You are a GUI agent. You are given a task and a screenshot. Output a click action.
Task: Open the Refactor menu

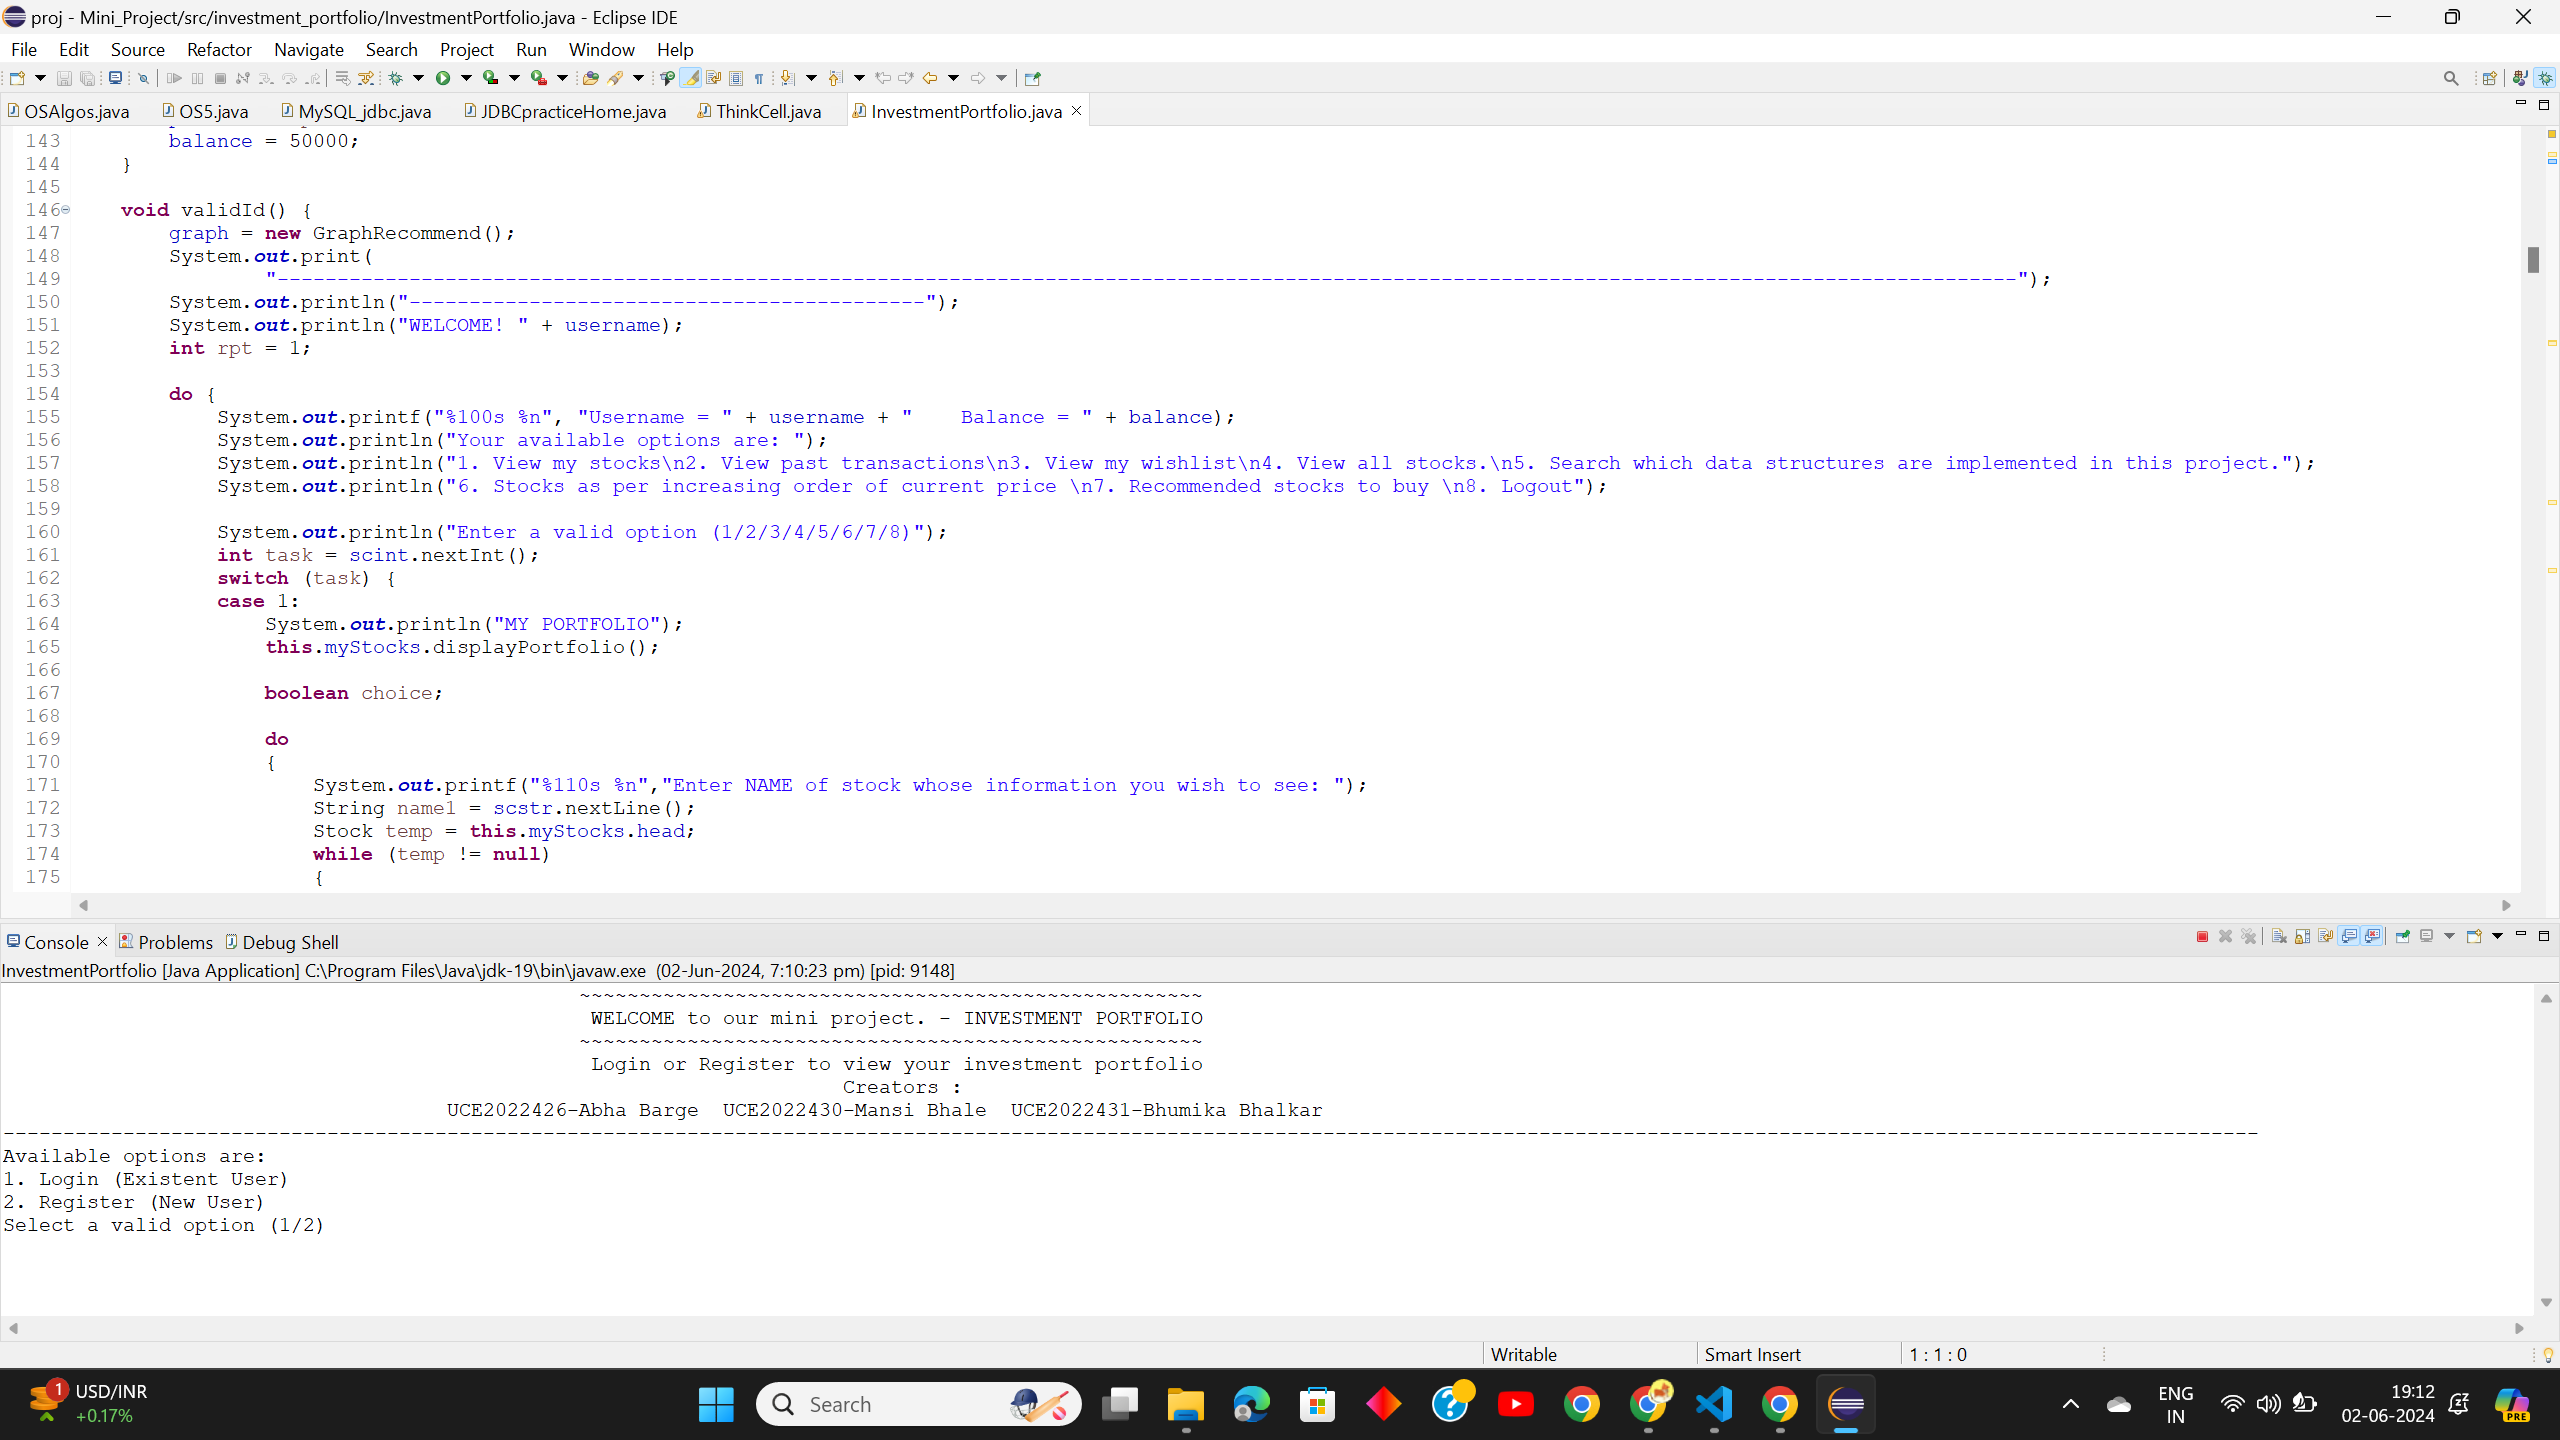(x=218, y=49)
